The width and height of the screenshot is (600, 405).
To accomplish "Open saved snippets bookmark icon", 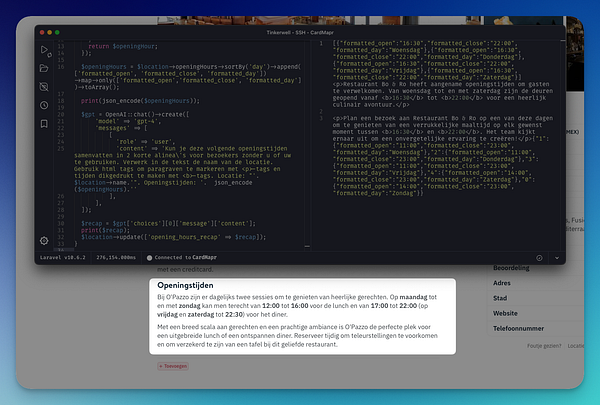I will (44, 124).
